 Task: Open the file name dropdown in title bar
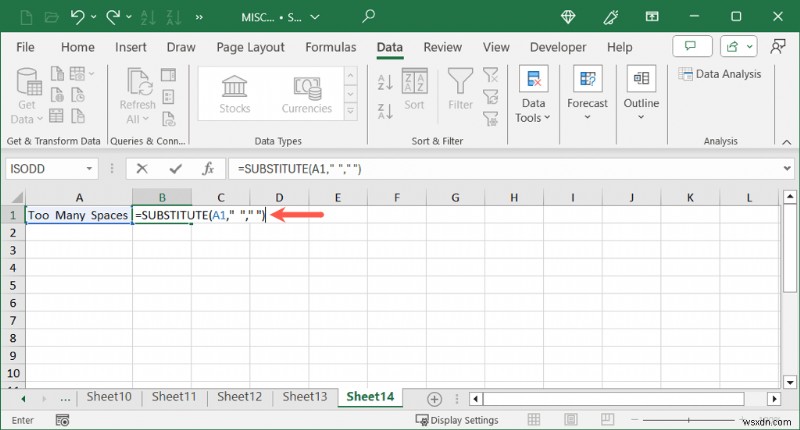(x=315, y=17)
